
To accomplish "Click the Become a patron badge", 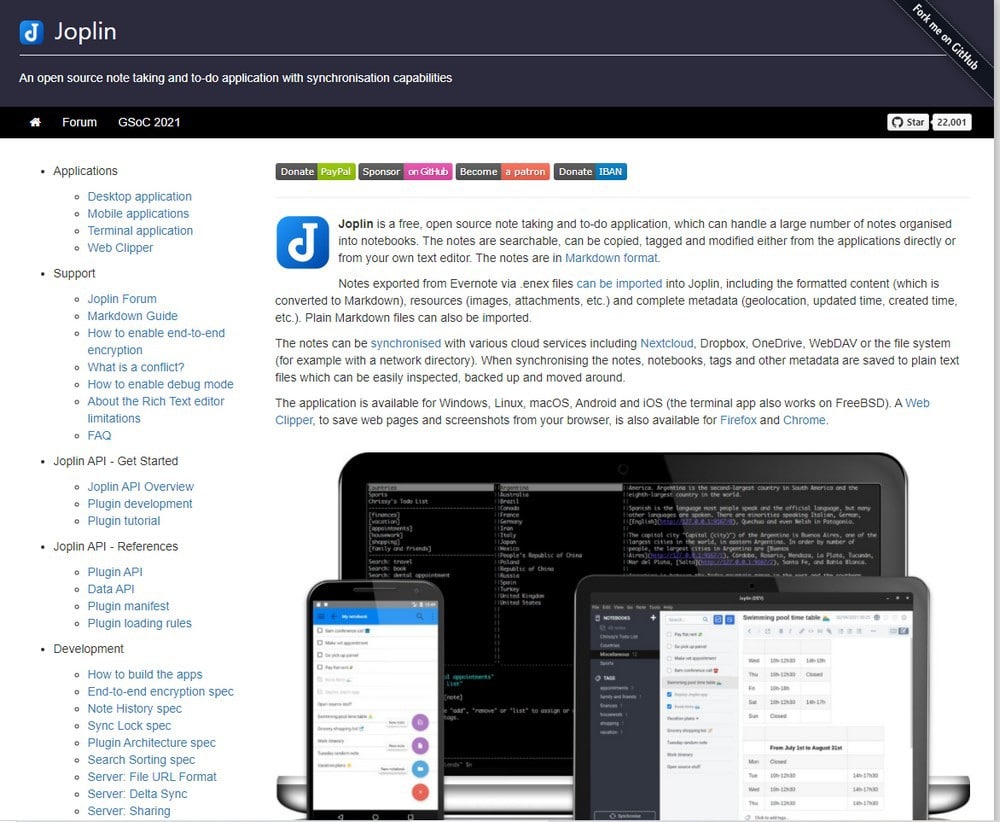I will [502, 172].
